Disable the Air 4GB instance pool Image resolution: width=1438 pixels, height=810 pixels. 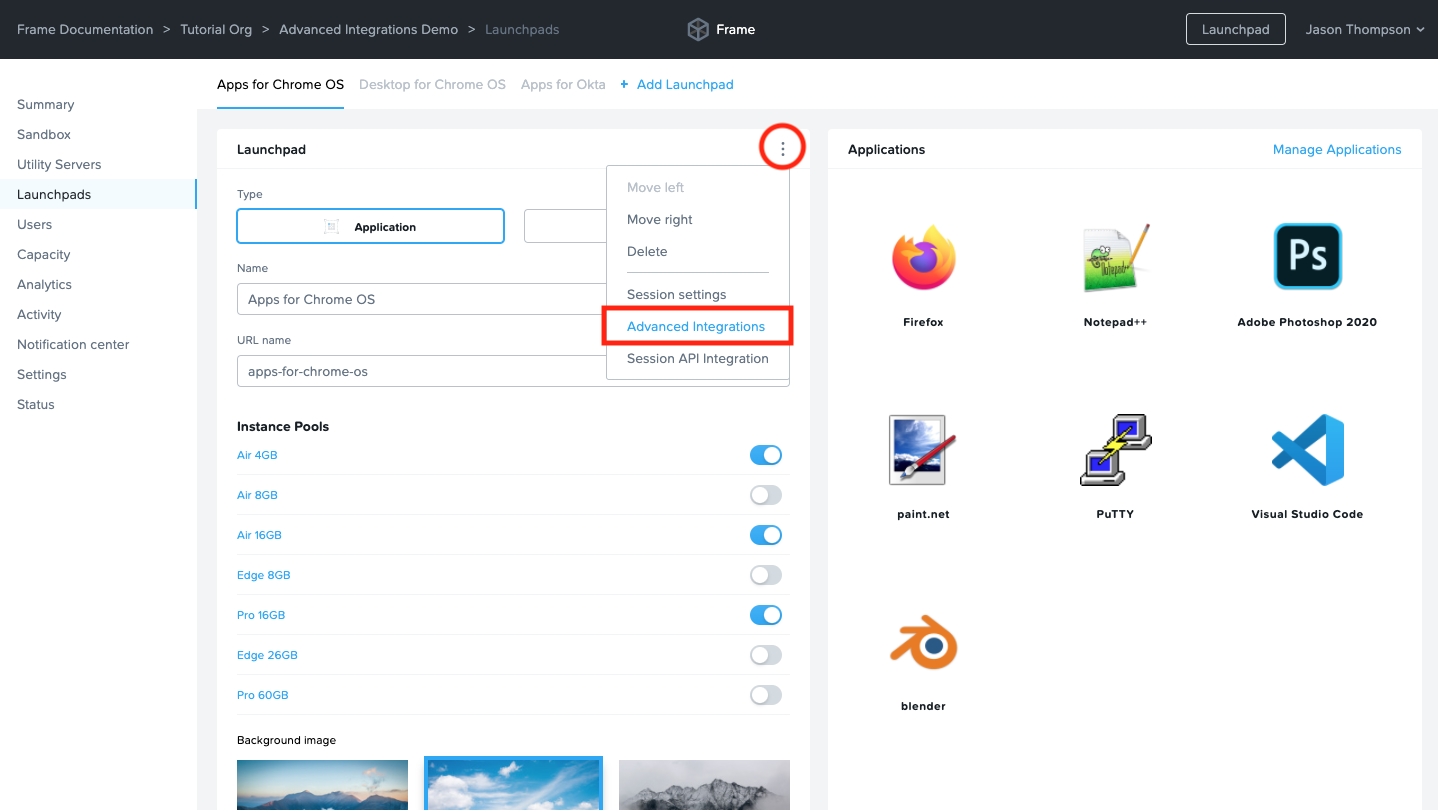coord(765,455)
